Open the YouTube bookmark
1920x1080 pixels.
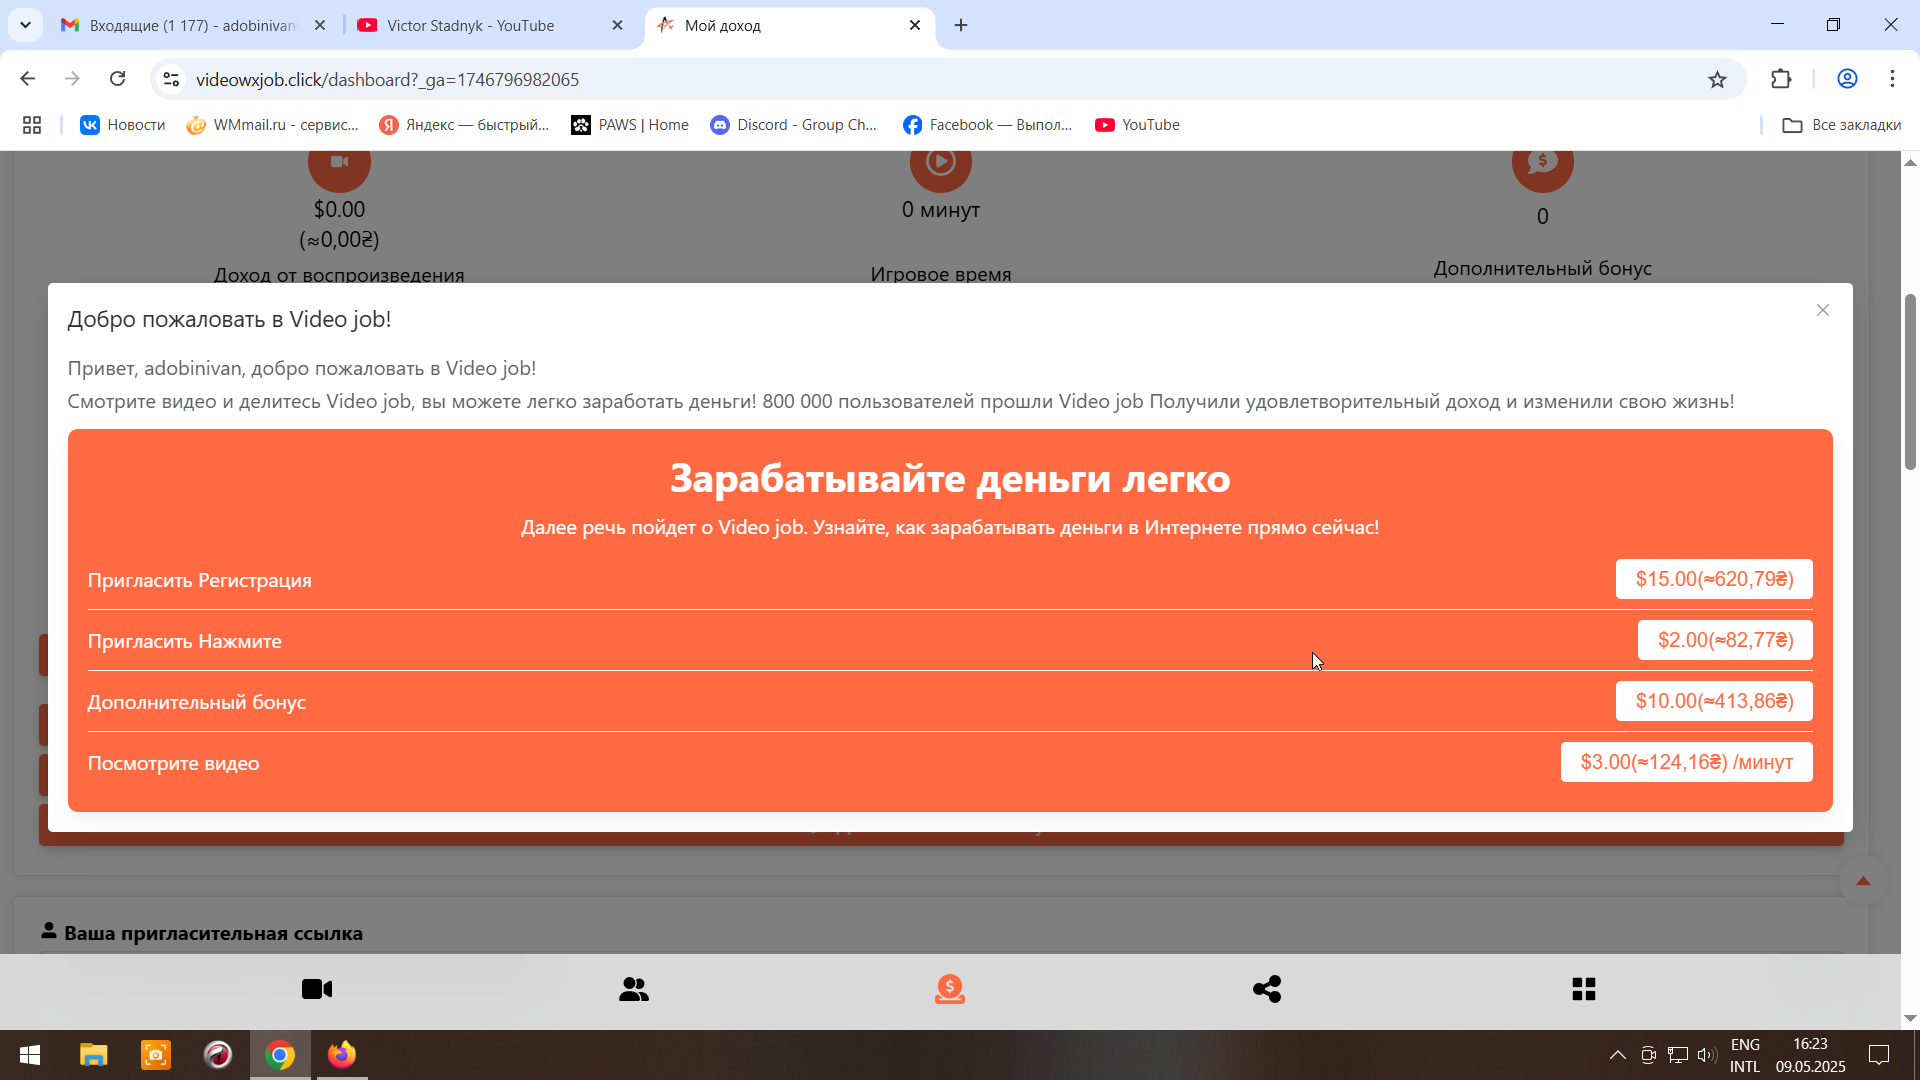point(1137,125)
